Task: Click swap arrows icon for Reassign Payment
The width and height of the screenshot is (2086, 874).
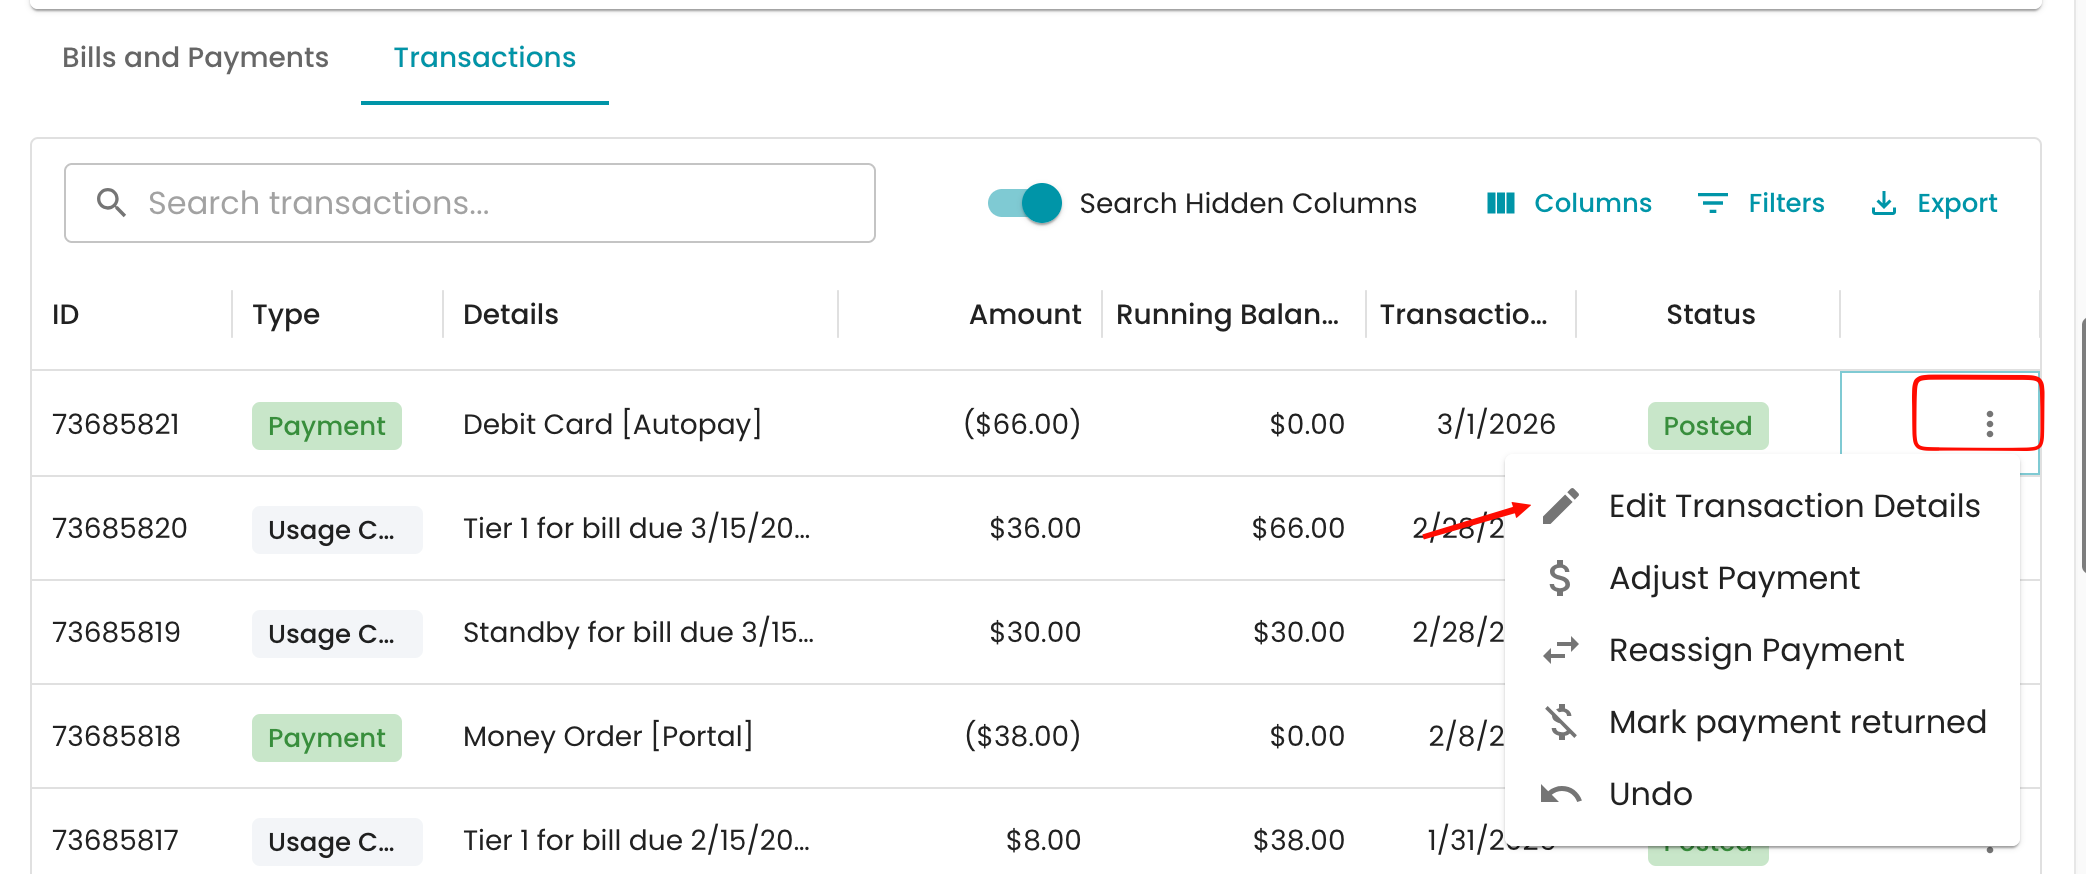Action: point(1560,651)
